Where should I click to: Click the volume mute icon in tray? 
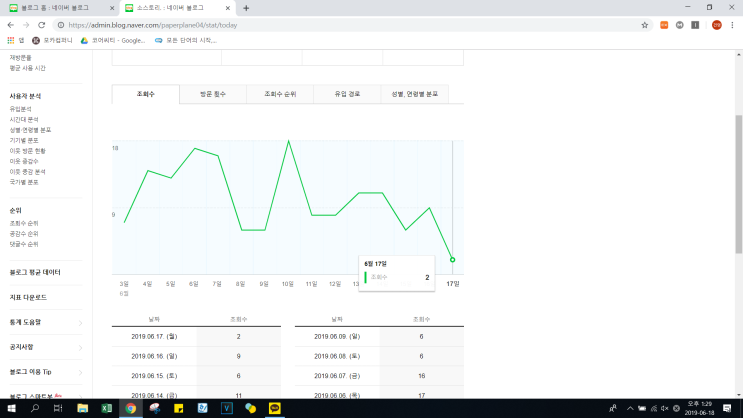[x=664, y=408]
